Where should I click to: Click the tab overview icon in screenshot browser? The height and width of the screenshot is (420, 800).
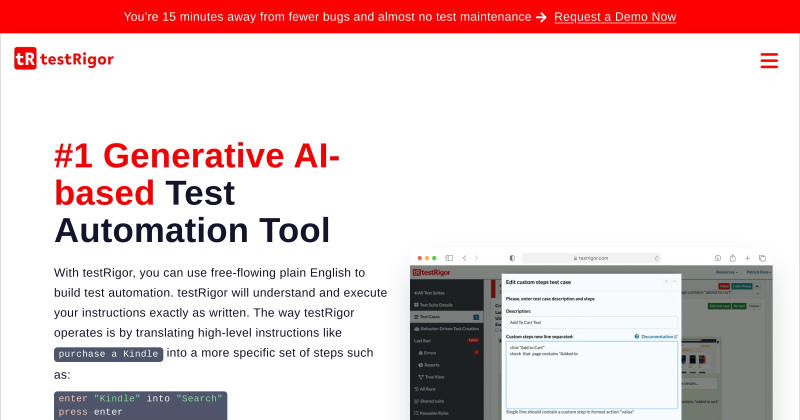coord(762,258)
